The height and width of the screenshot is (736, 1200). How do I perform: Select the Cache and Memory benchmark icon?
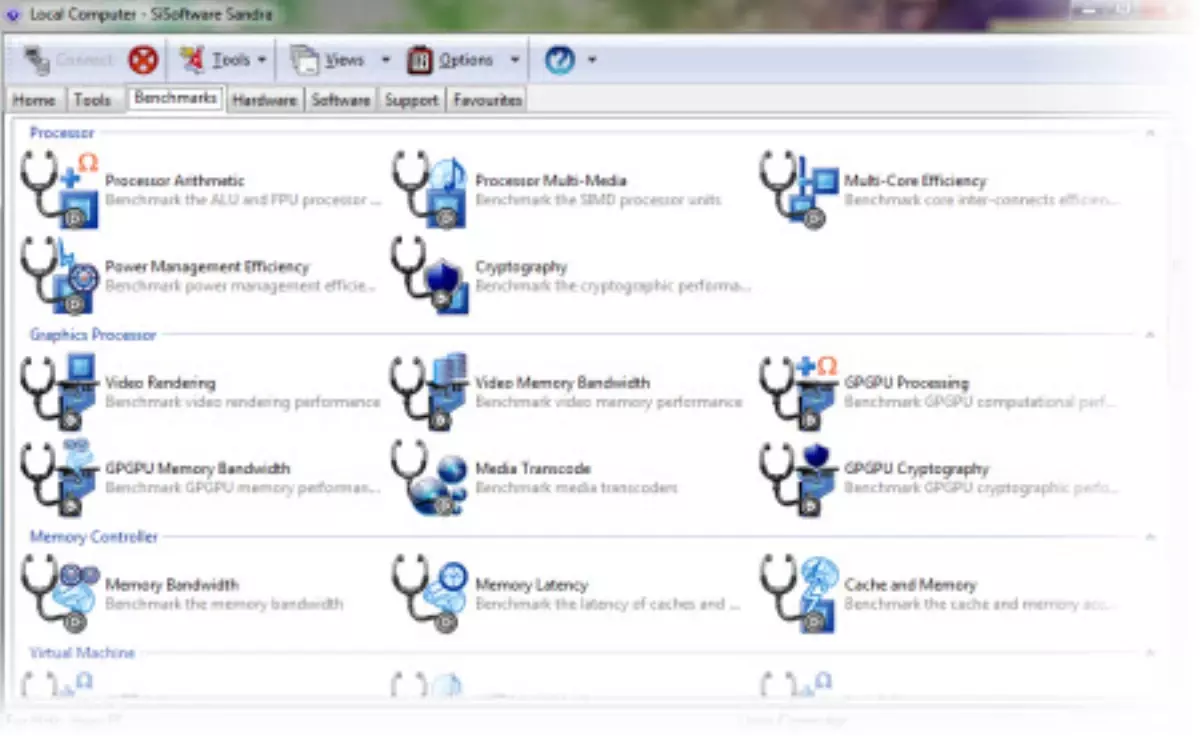[799, 594]
